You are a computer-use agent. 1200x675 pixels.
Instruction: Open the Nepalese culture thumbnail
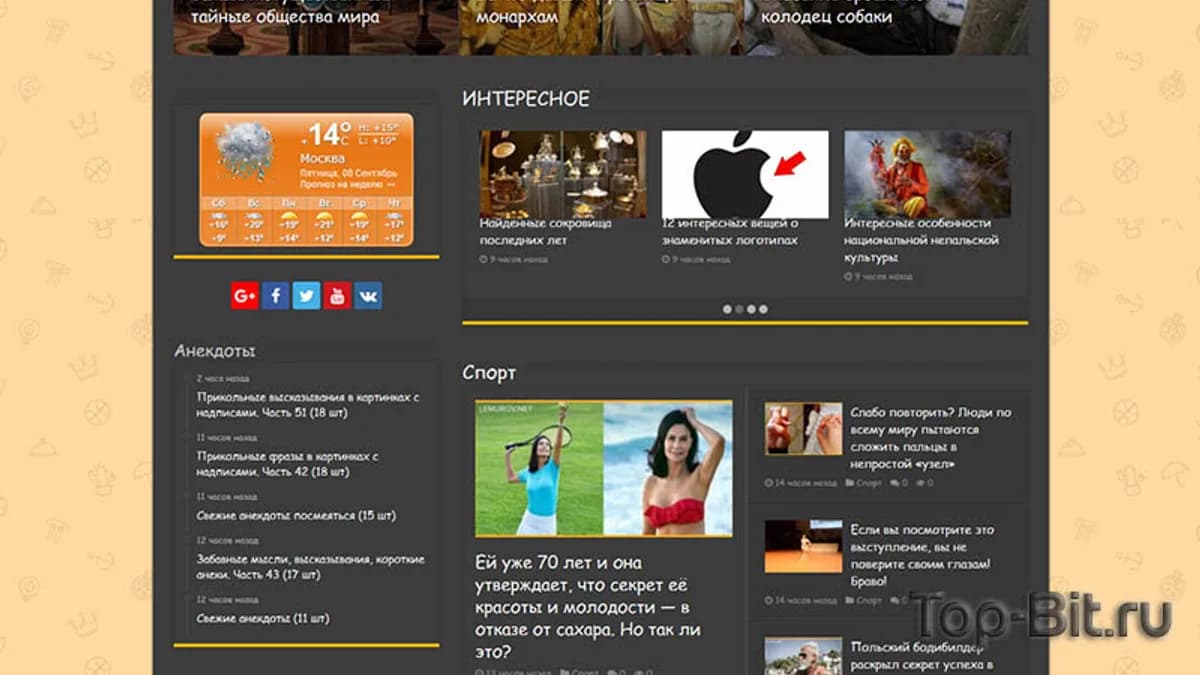click(x=927, y=174)
